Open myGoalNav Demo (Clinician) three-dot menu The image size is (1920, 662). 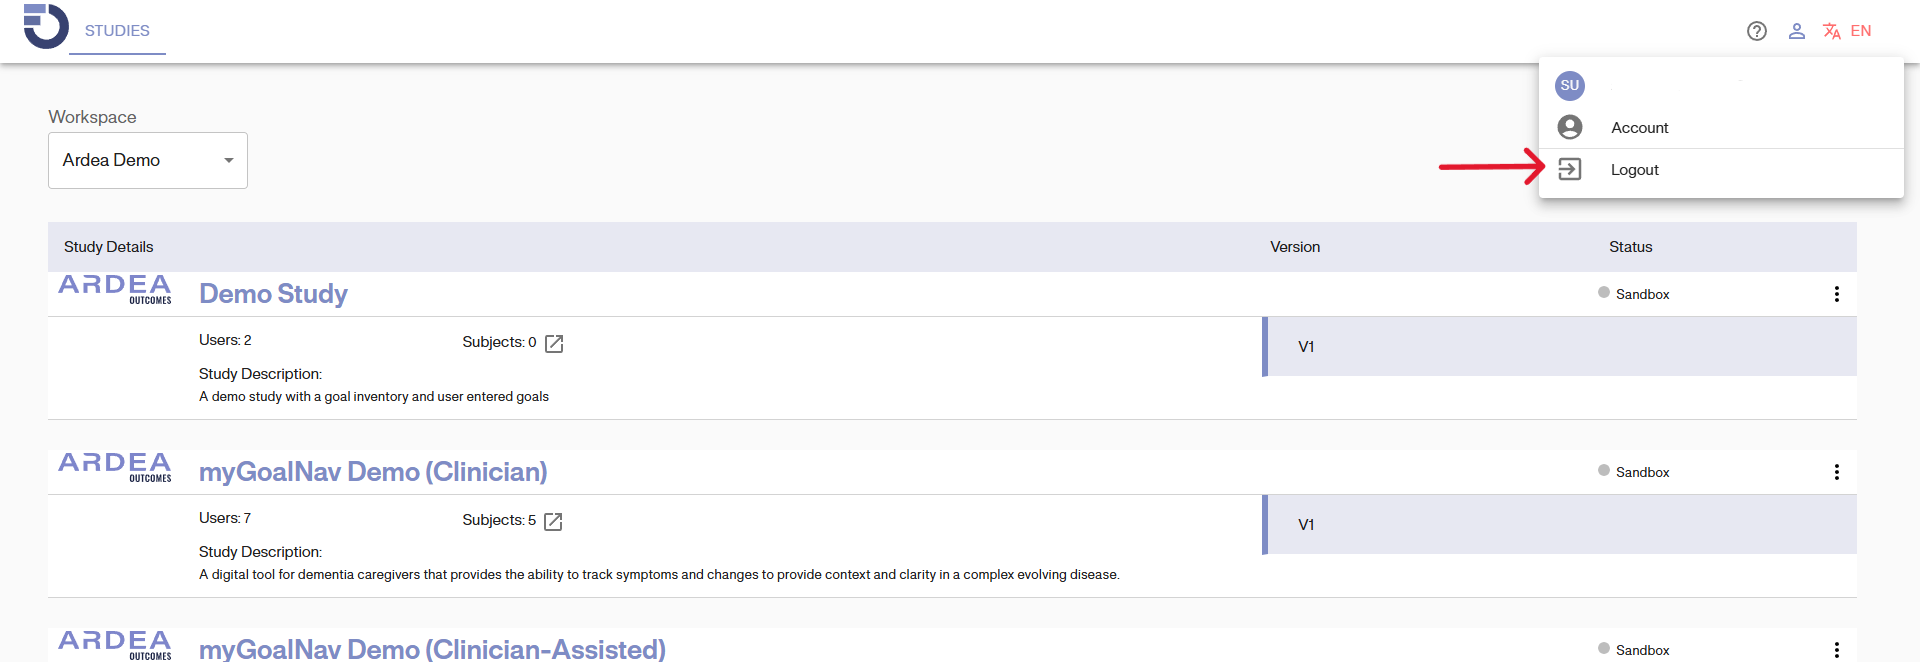(x=1836, y=472)
